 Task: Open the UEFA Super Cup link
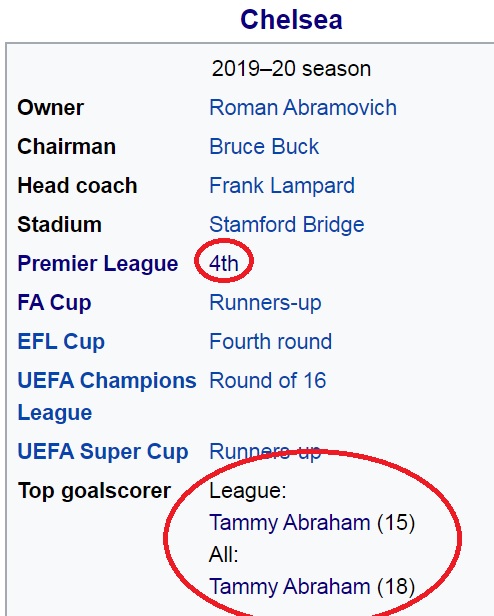click(x=103, y=451)
